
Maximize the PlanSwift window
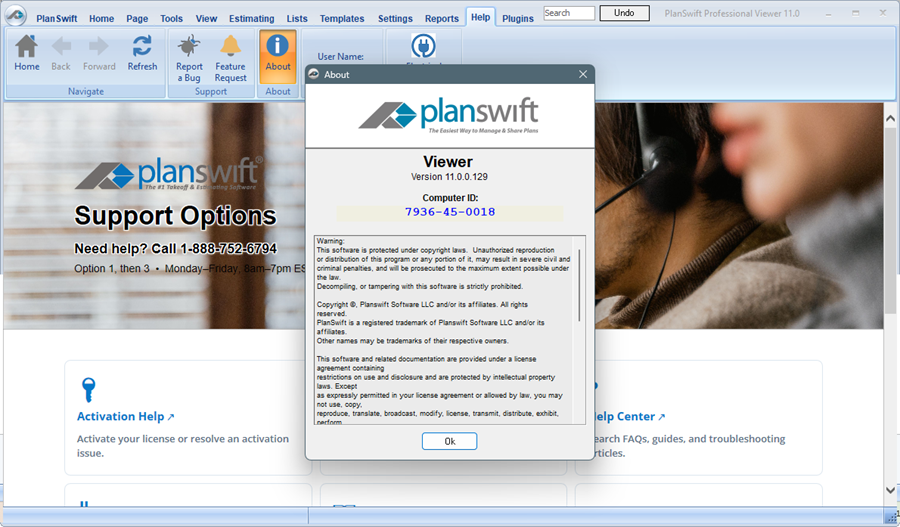pyautogui.click(x=855, y=13)
